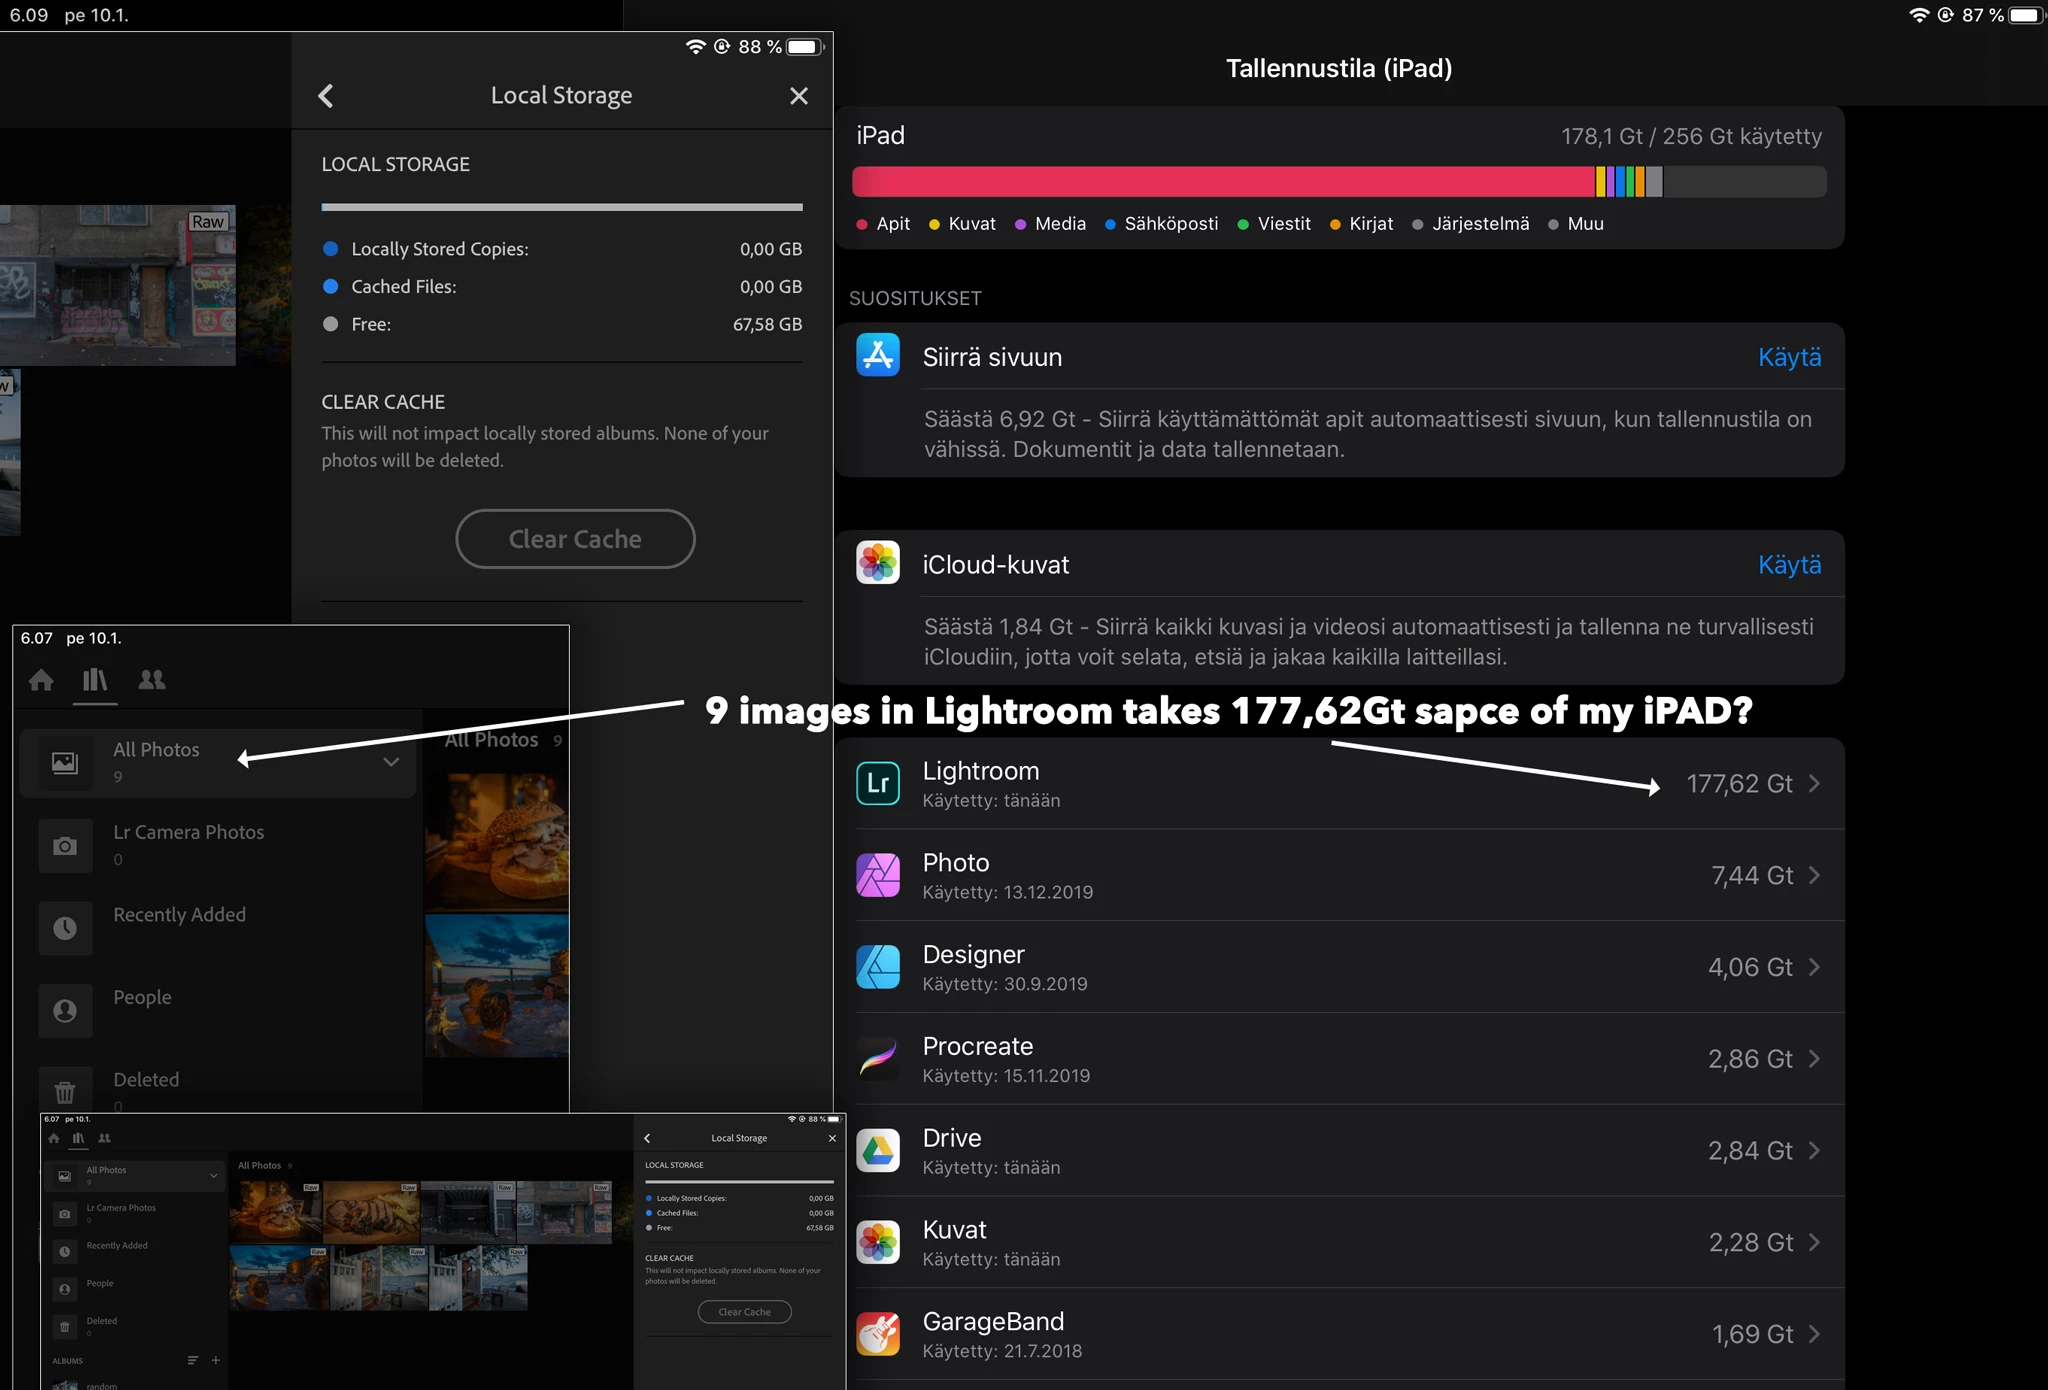The width and height of the screenshot is (2048, 1390).
Task: Go back using Local Storage back arrow
Action: point(326,96)
